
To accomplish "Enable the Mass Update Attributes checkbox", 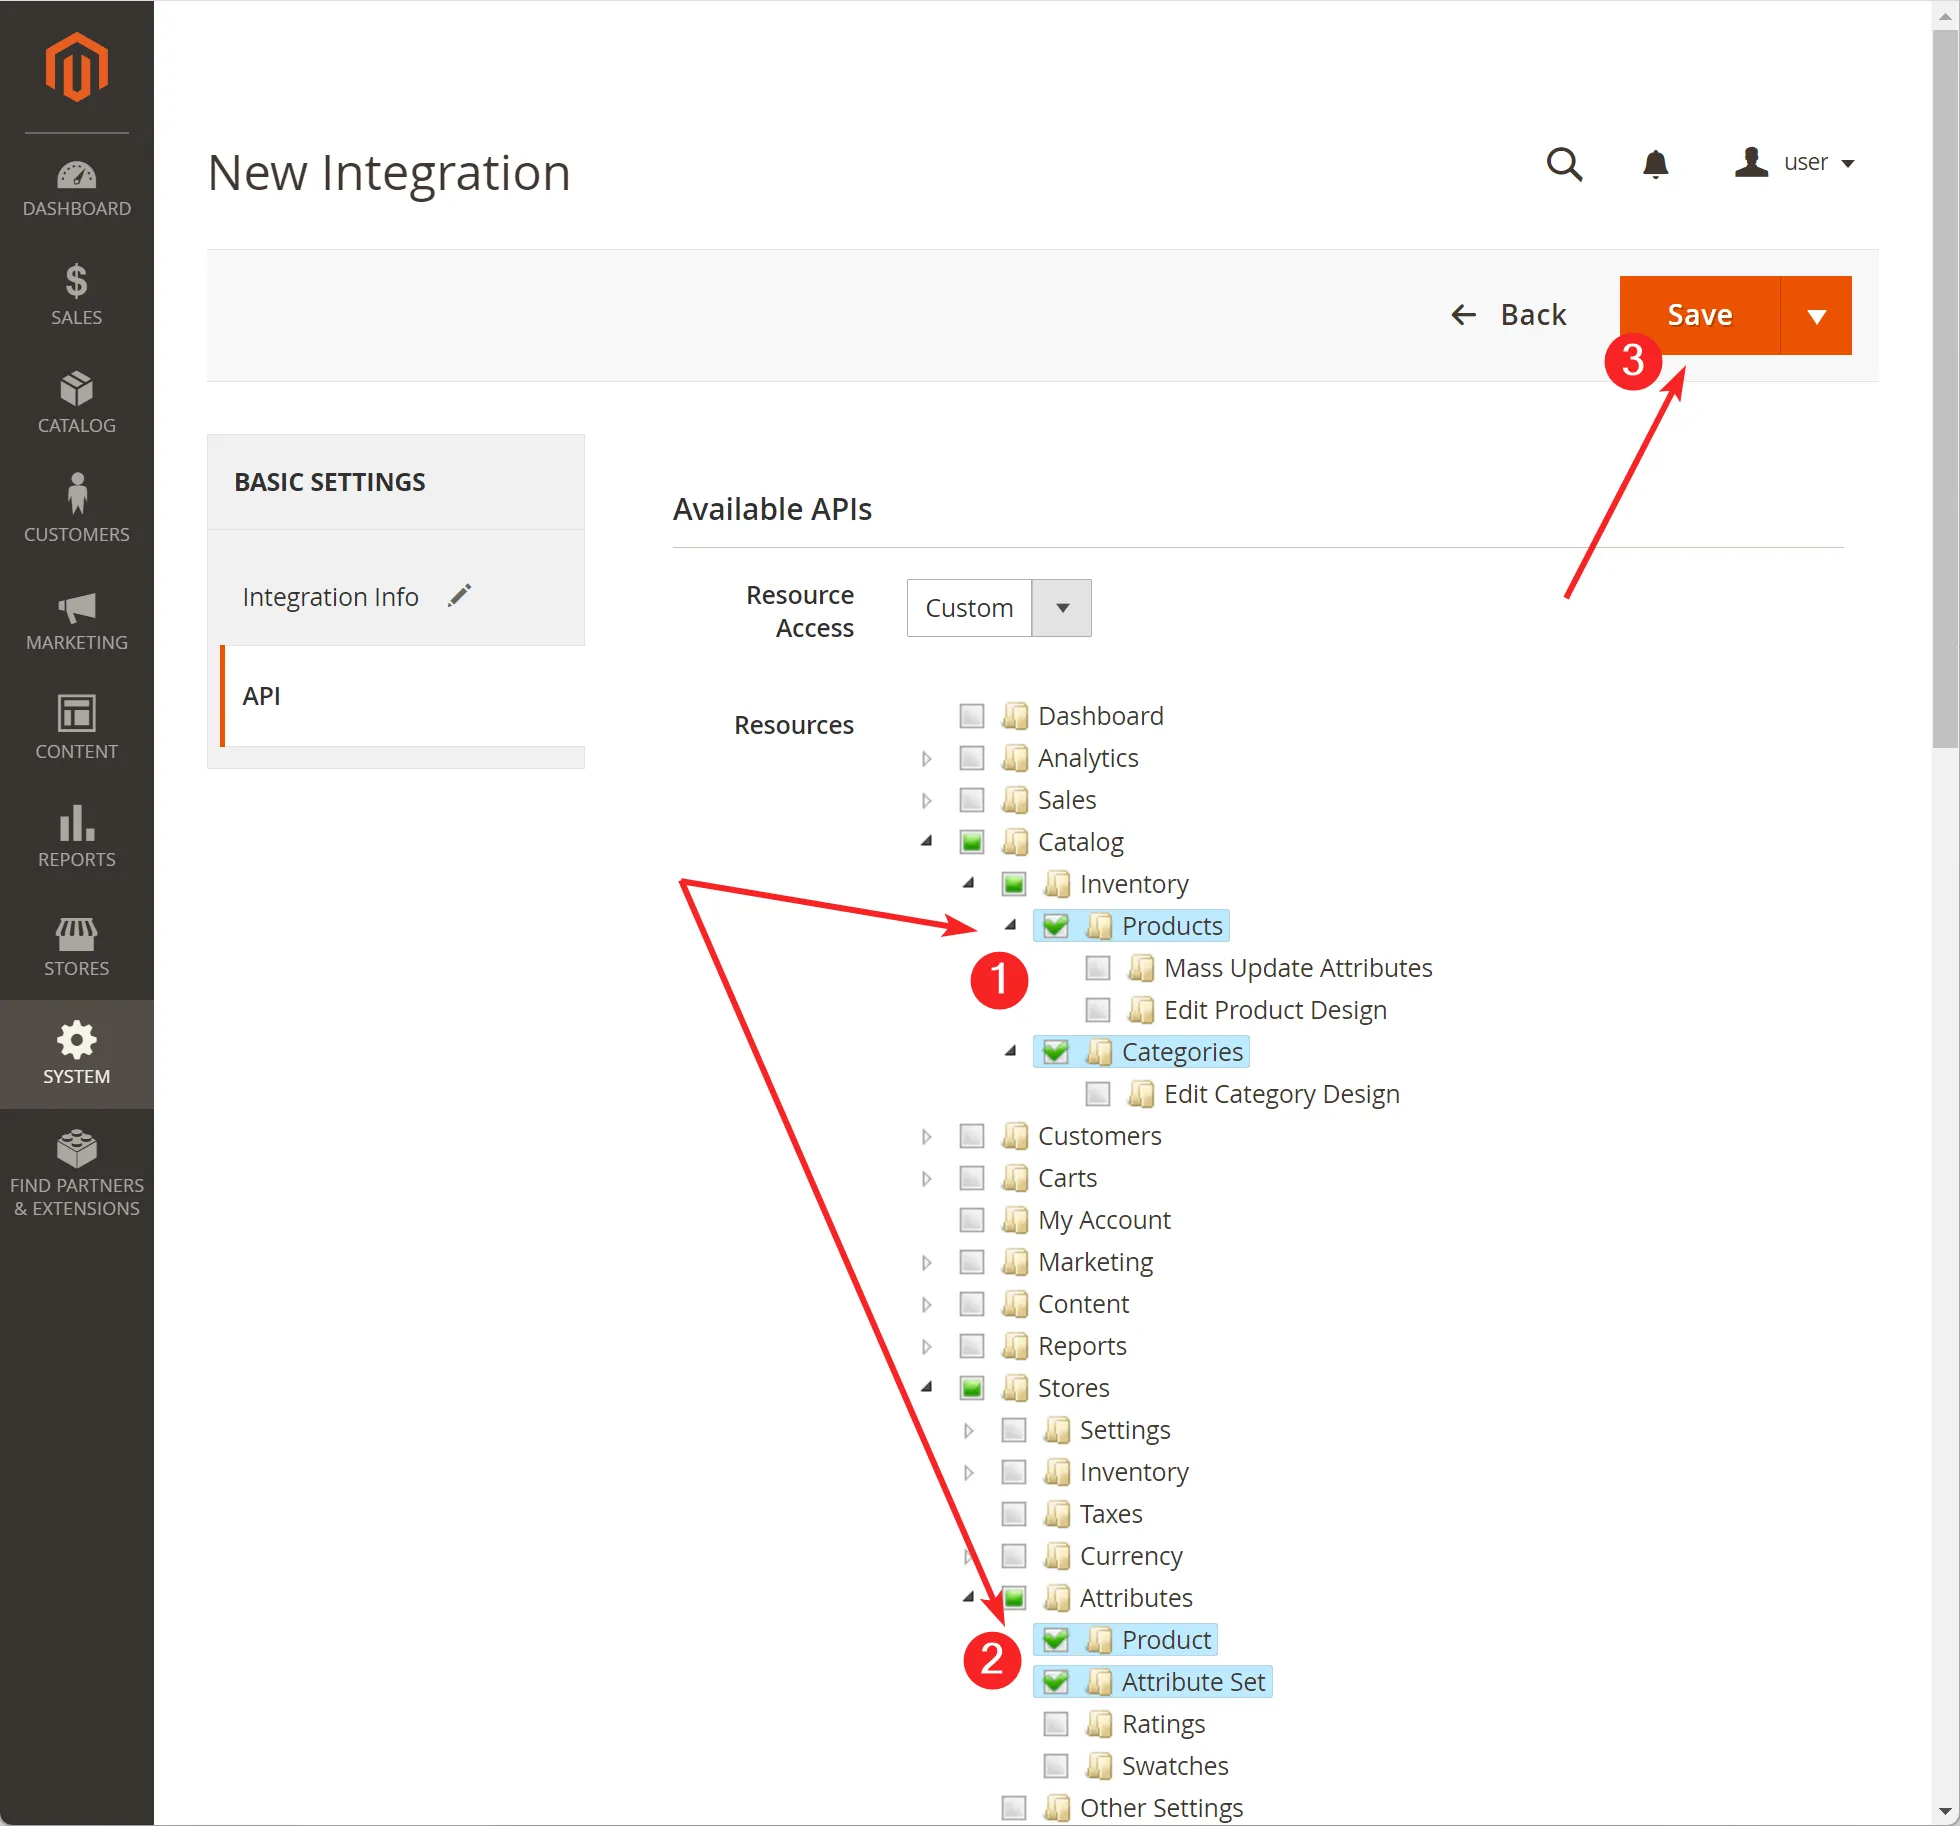I will click(x=1097, y=968).
